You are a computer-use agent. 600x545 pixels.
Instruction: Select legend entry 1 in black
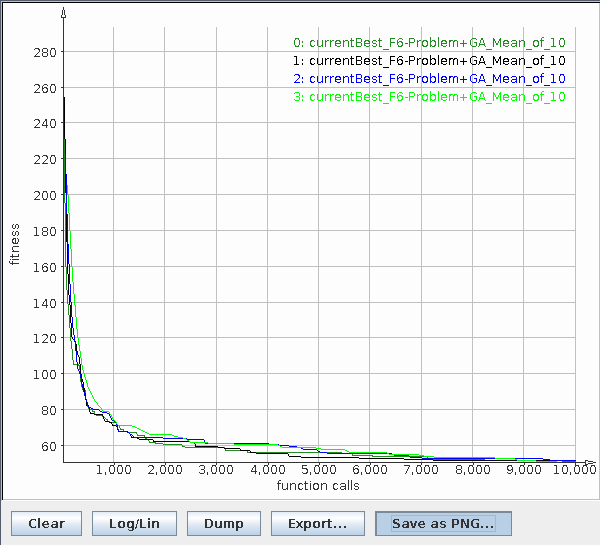[x=429, y=61]
